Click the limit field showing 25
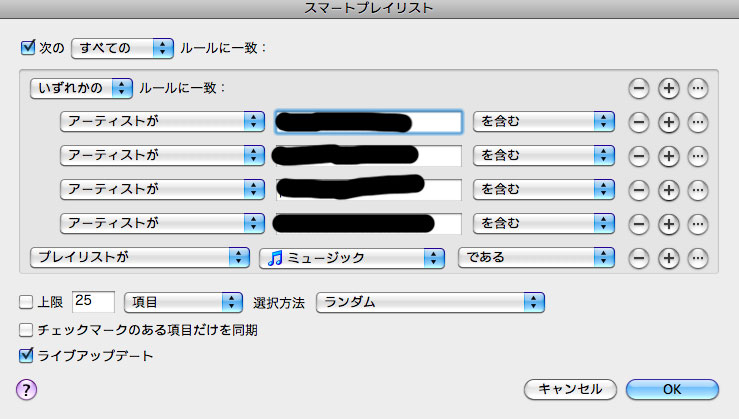This screenshot has width=739, height=419. coord(93,301)
